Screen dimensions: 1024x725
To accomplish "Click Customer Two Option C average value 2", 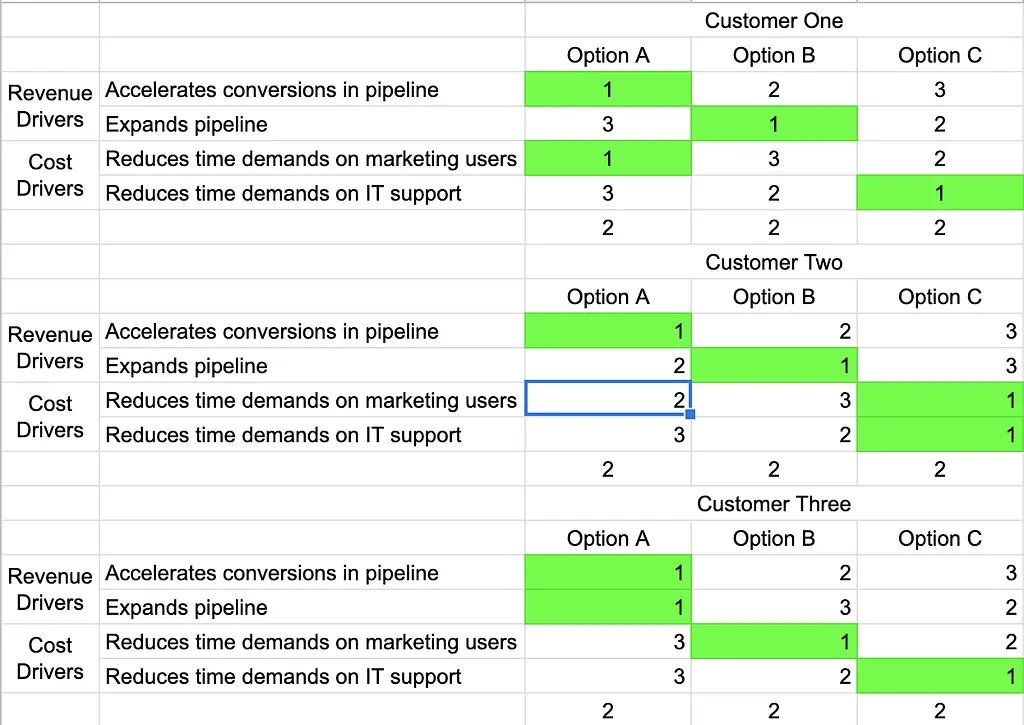I will pyautogui.click(x=940, y=469).
